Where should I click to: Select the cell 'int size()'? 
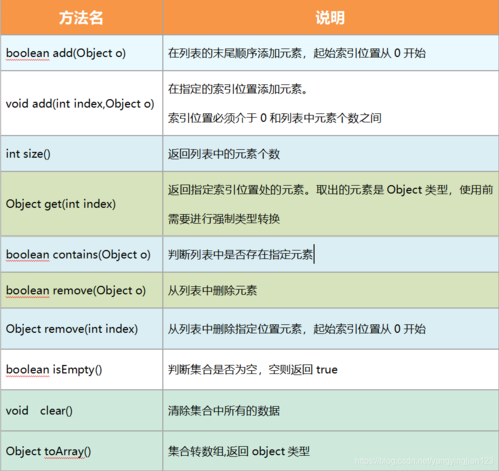82,154
